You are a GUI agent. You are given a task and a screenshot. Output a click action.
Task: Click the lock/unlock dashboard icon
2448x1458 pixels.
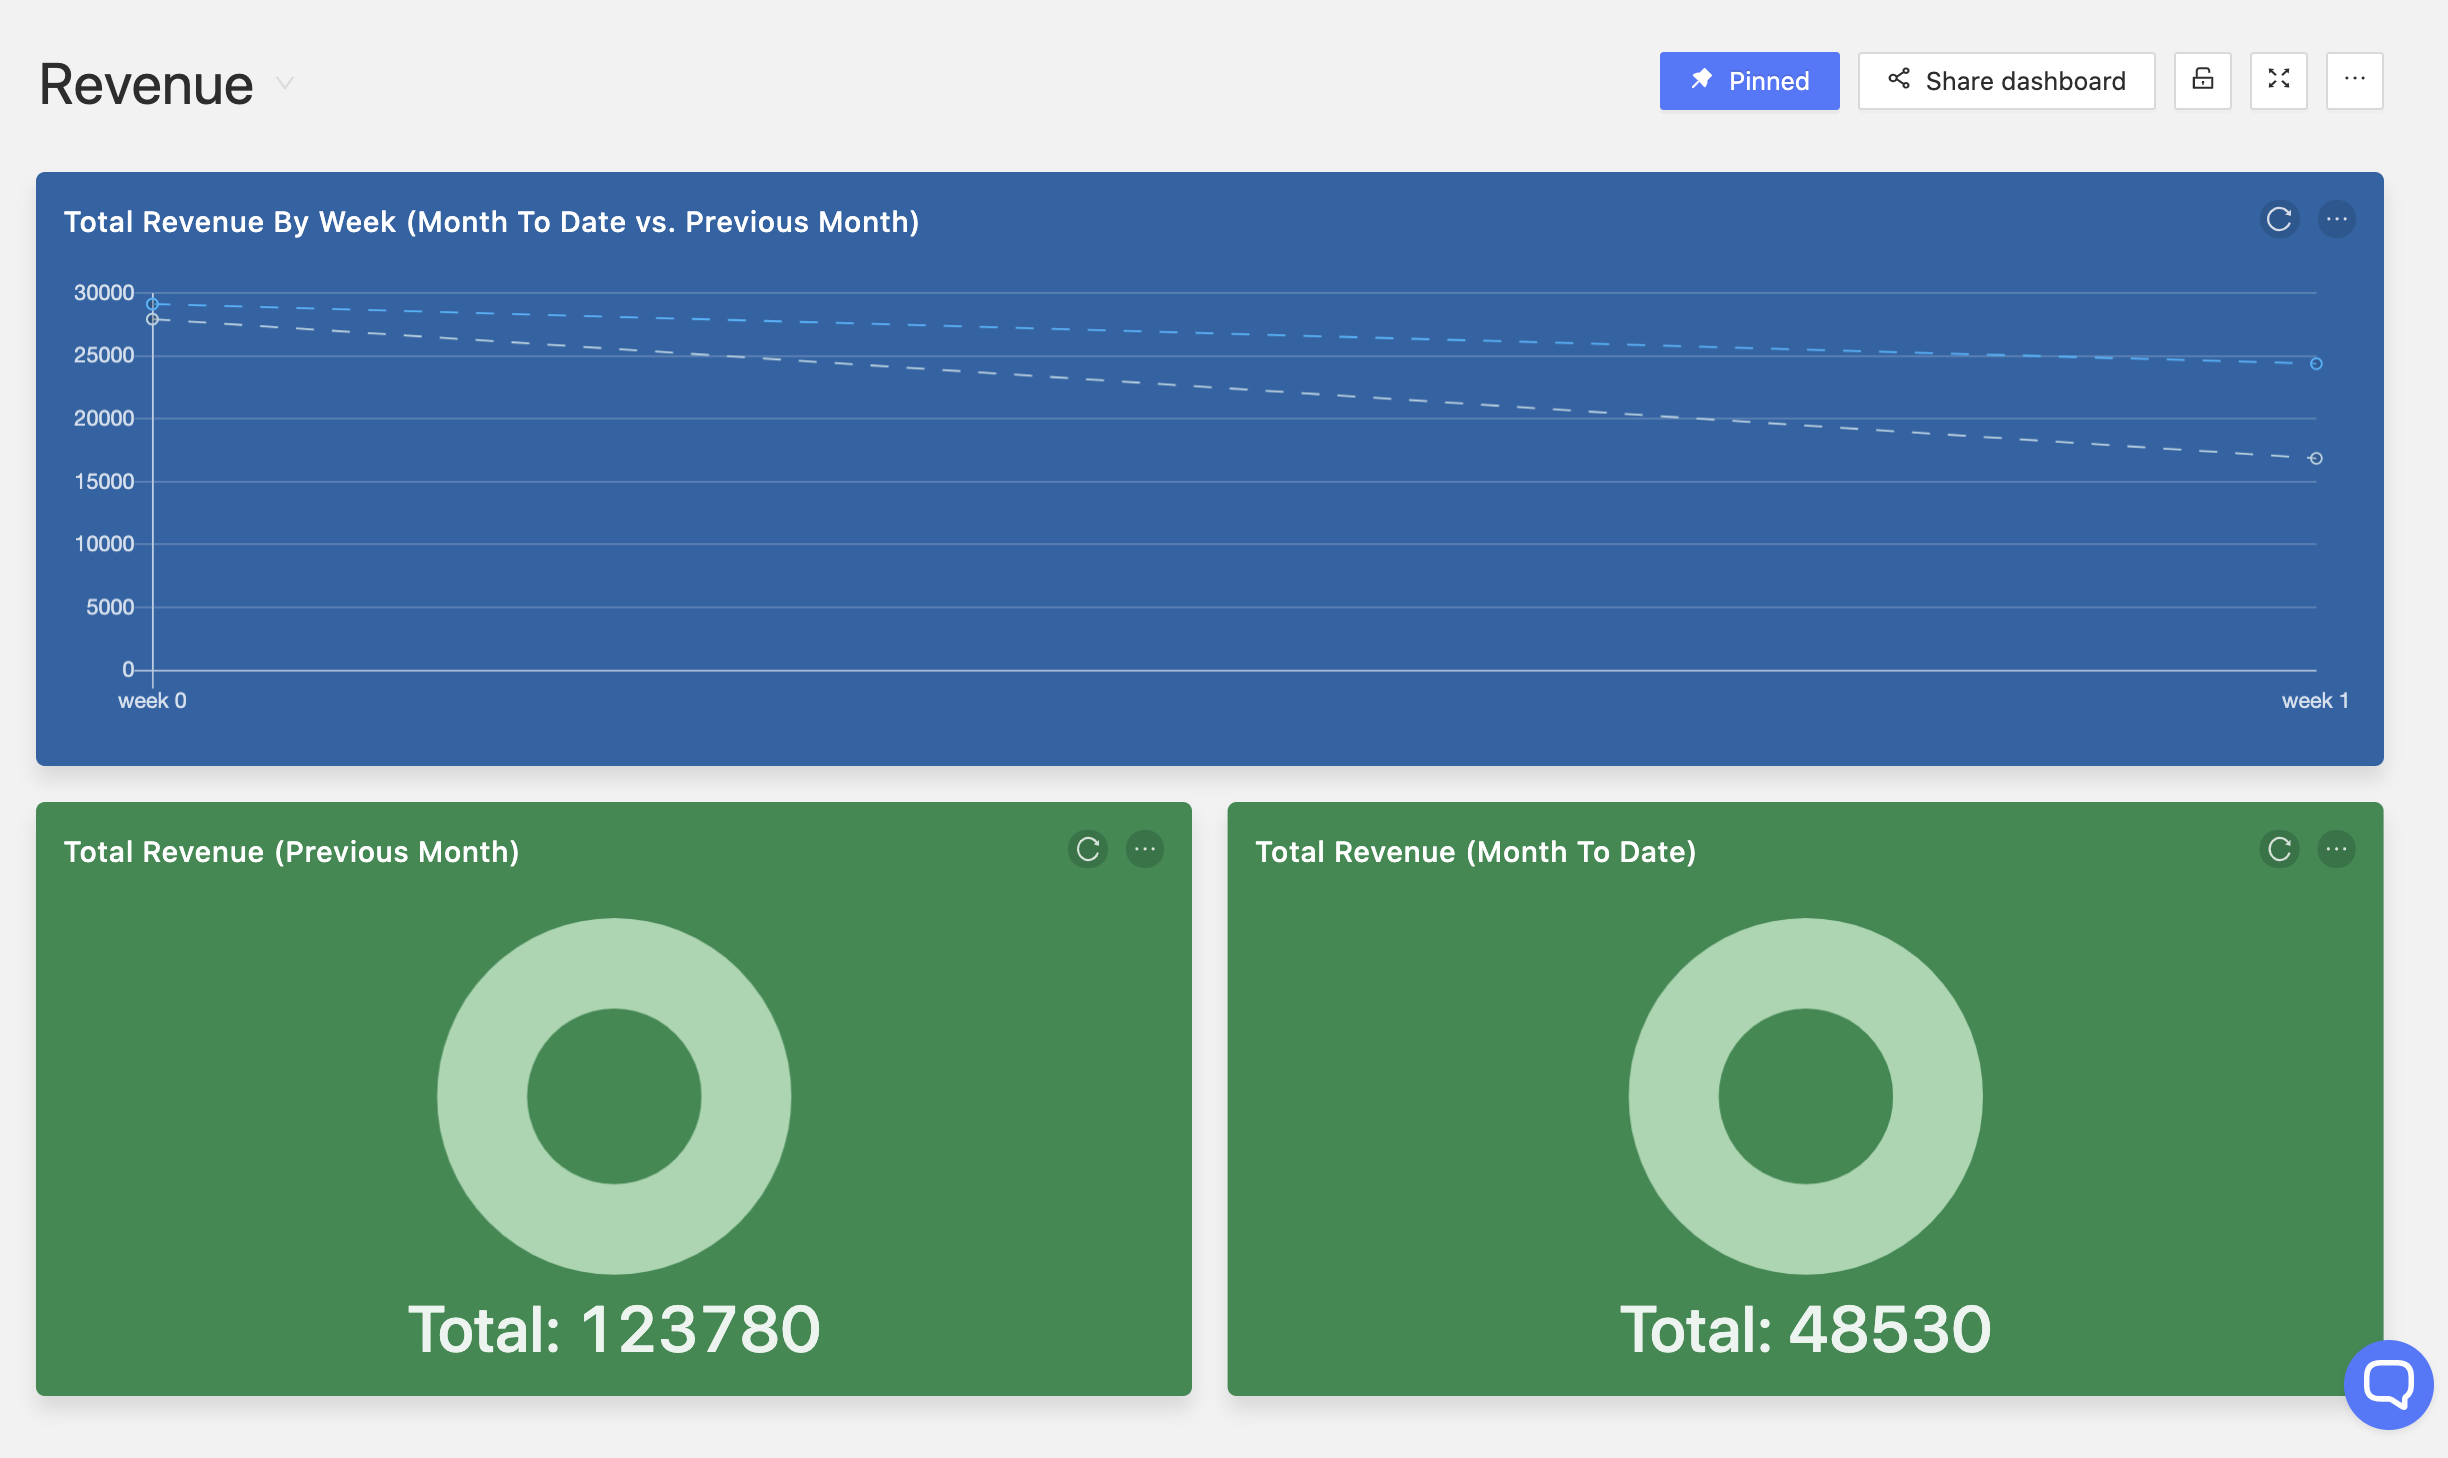coord(2202,80)
